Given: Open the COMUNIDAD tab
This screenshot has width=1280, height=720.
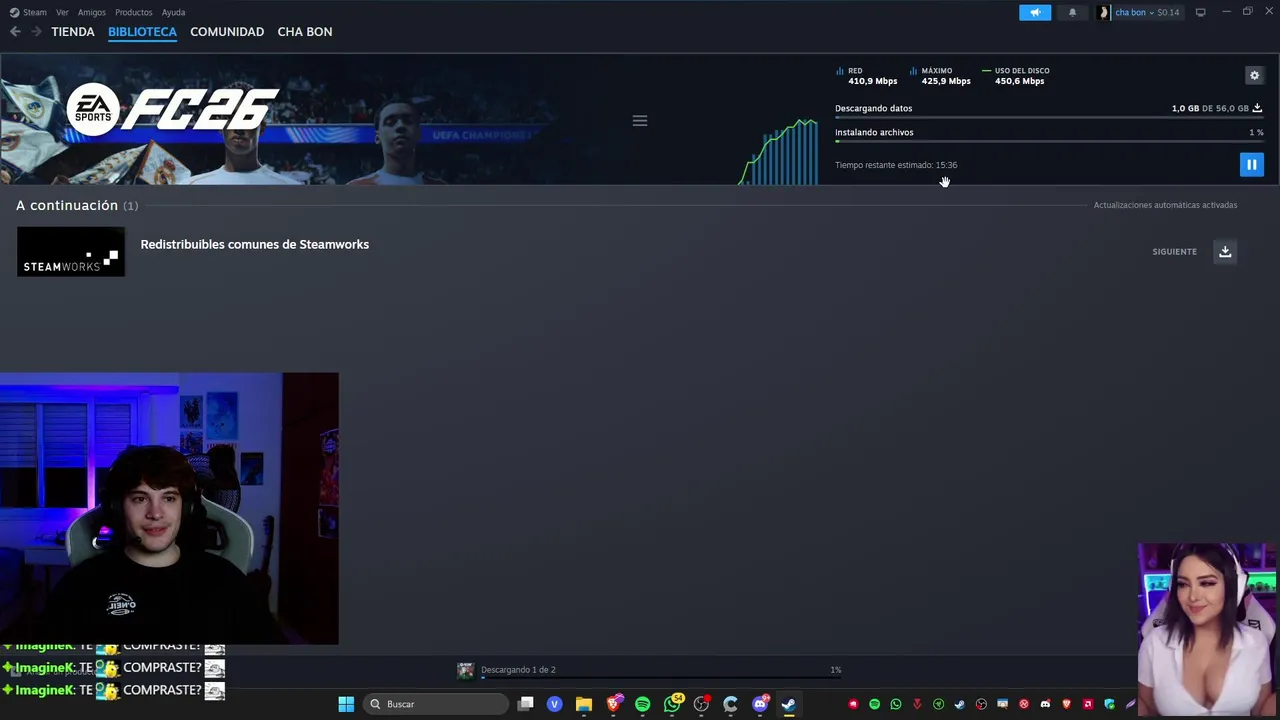Looking at the screenshot, I should [227, 32].
